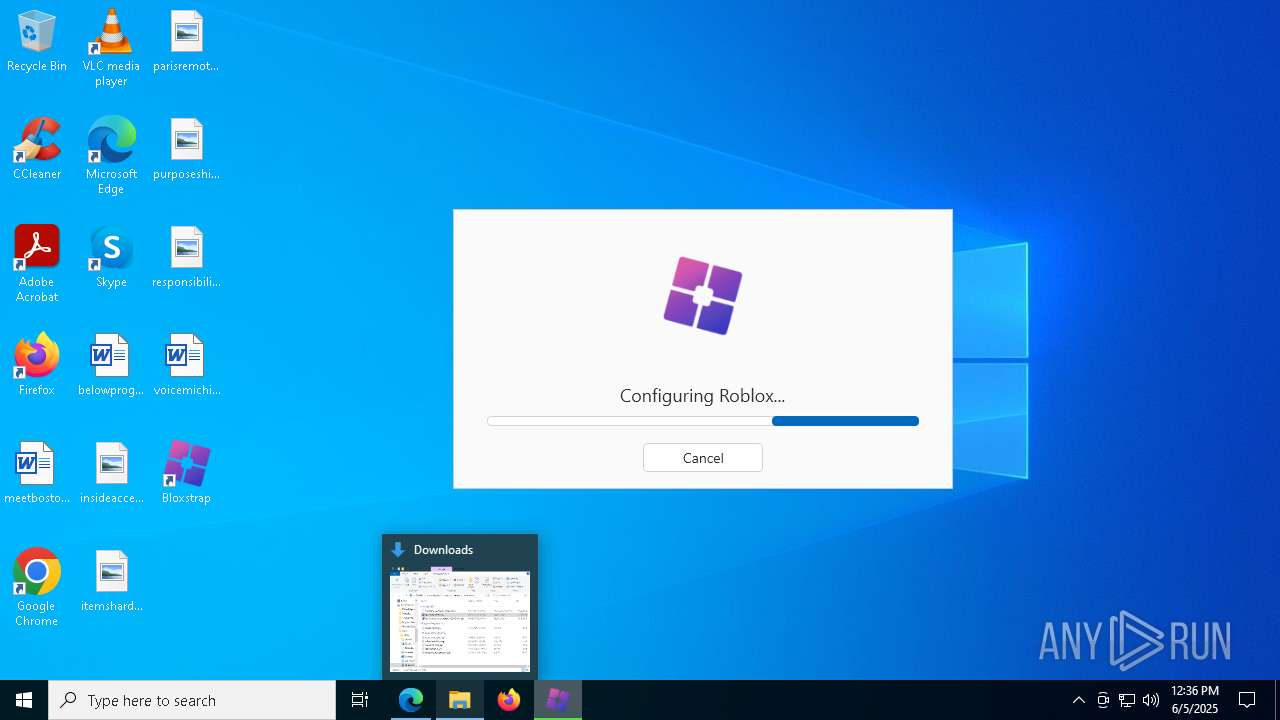Viewport: 1280px width, 720px height.
Task: Switch to Firefox on the taskbar
Action: (x=509, y=700)
